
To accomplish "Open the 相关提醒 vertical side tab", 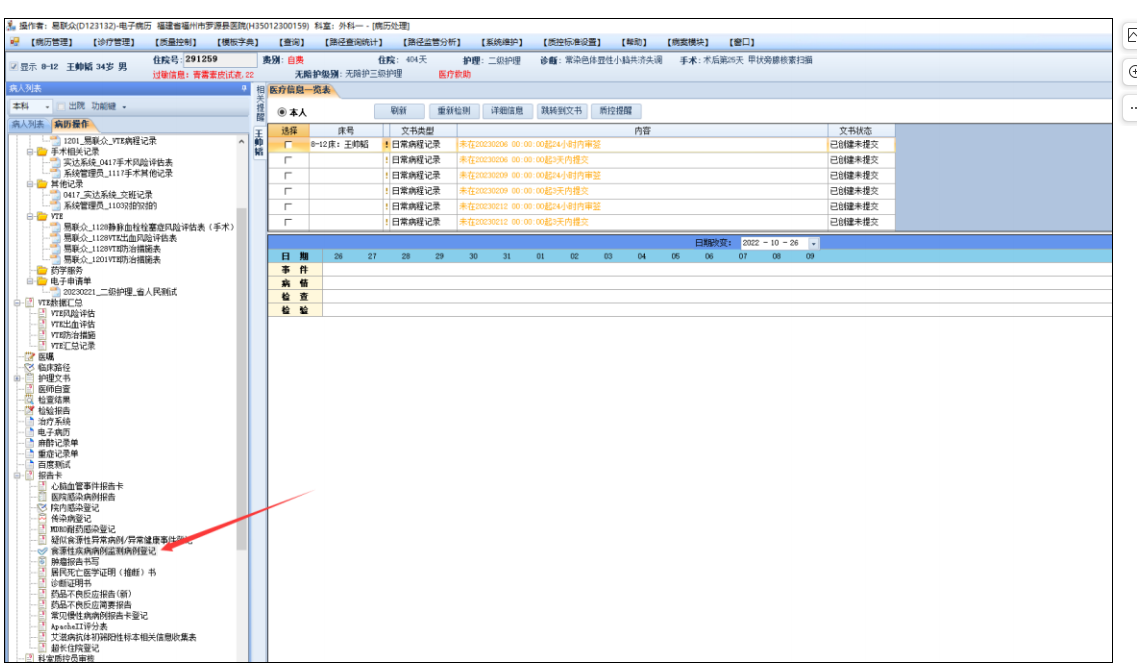I will pos(260,104).
